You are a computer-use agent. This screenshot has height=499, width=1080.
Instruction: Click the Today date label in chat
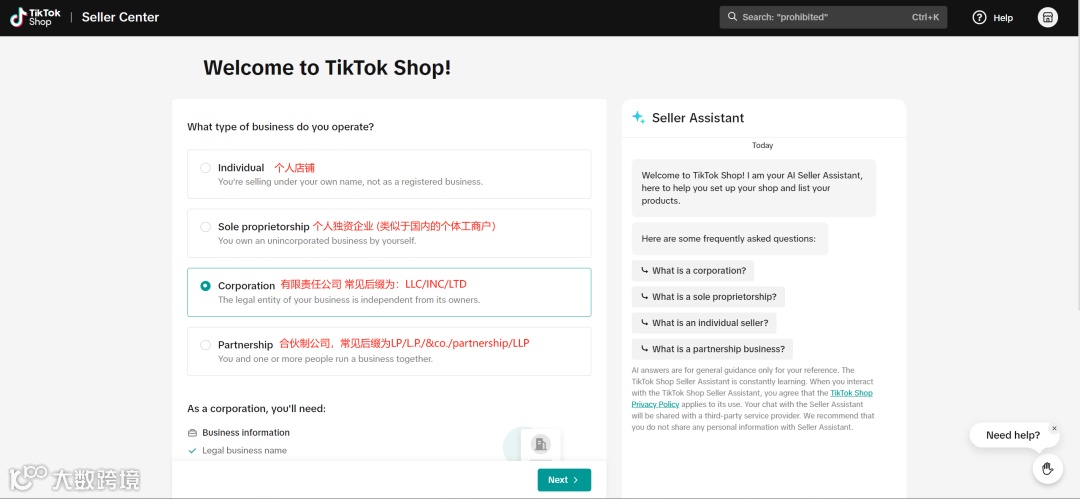point(762,145)
